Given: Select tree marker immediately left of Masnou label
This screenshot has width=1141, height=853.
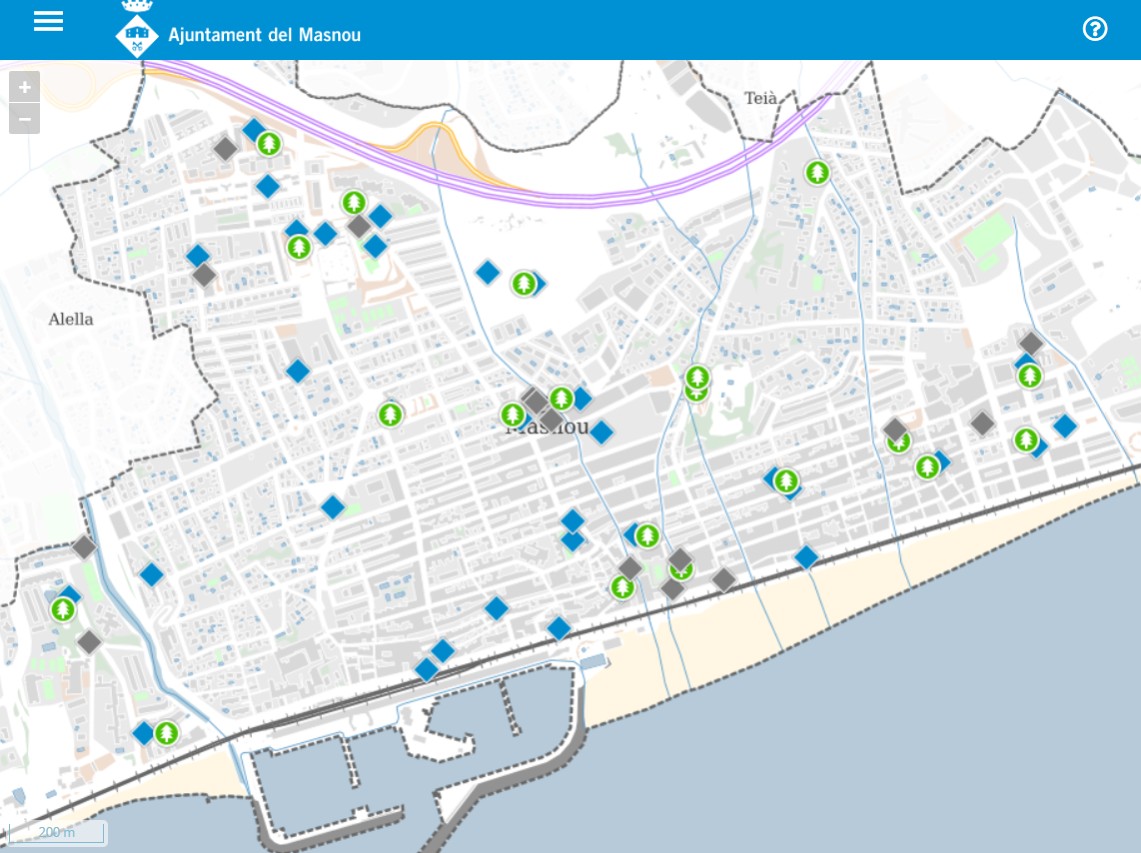Looking at the screenshot, I should pyautogui.click(x=512, y=416).
